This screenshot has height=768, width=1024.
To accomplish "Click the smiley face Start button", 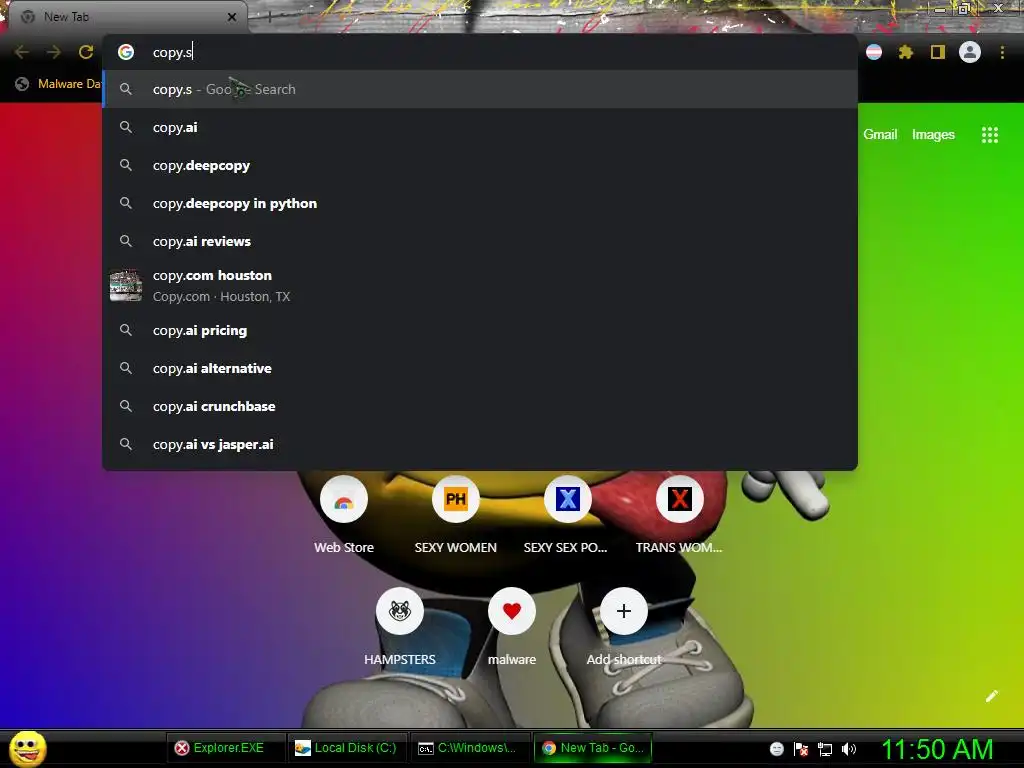I will (x=28, y=748).
